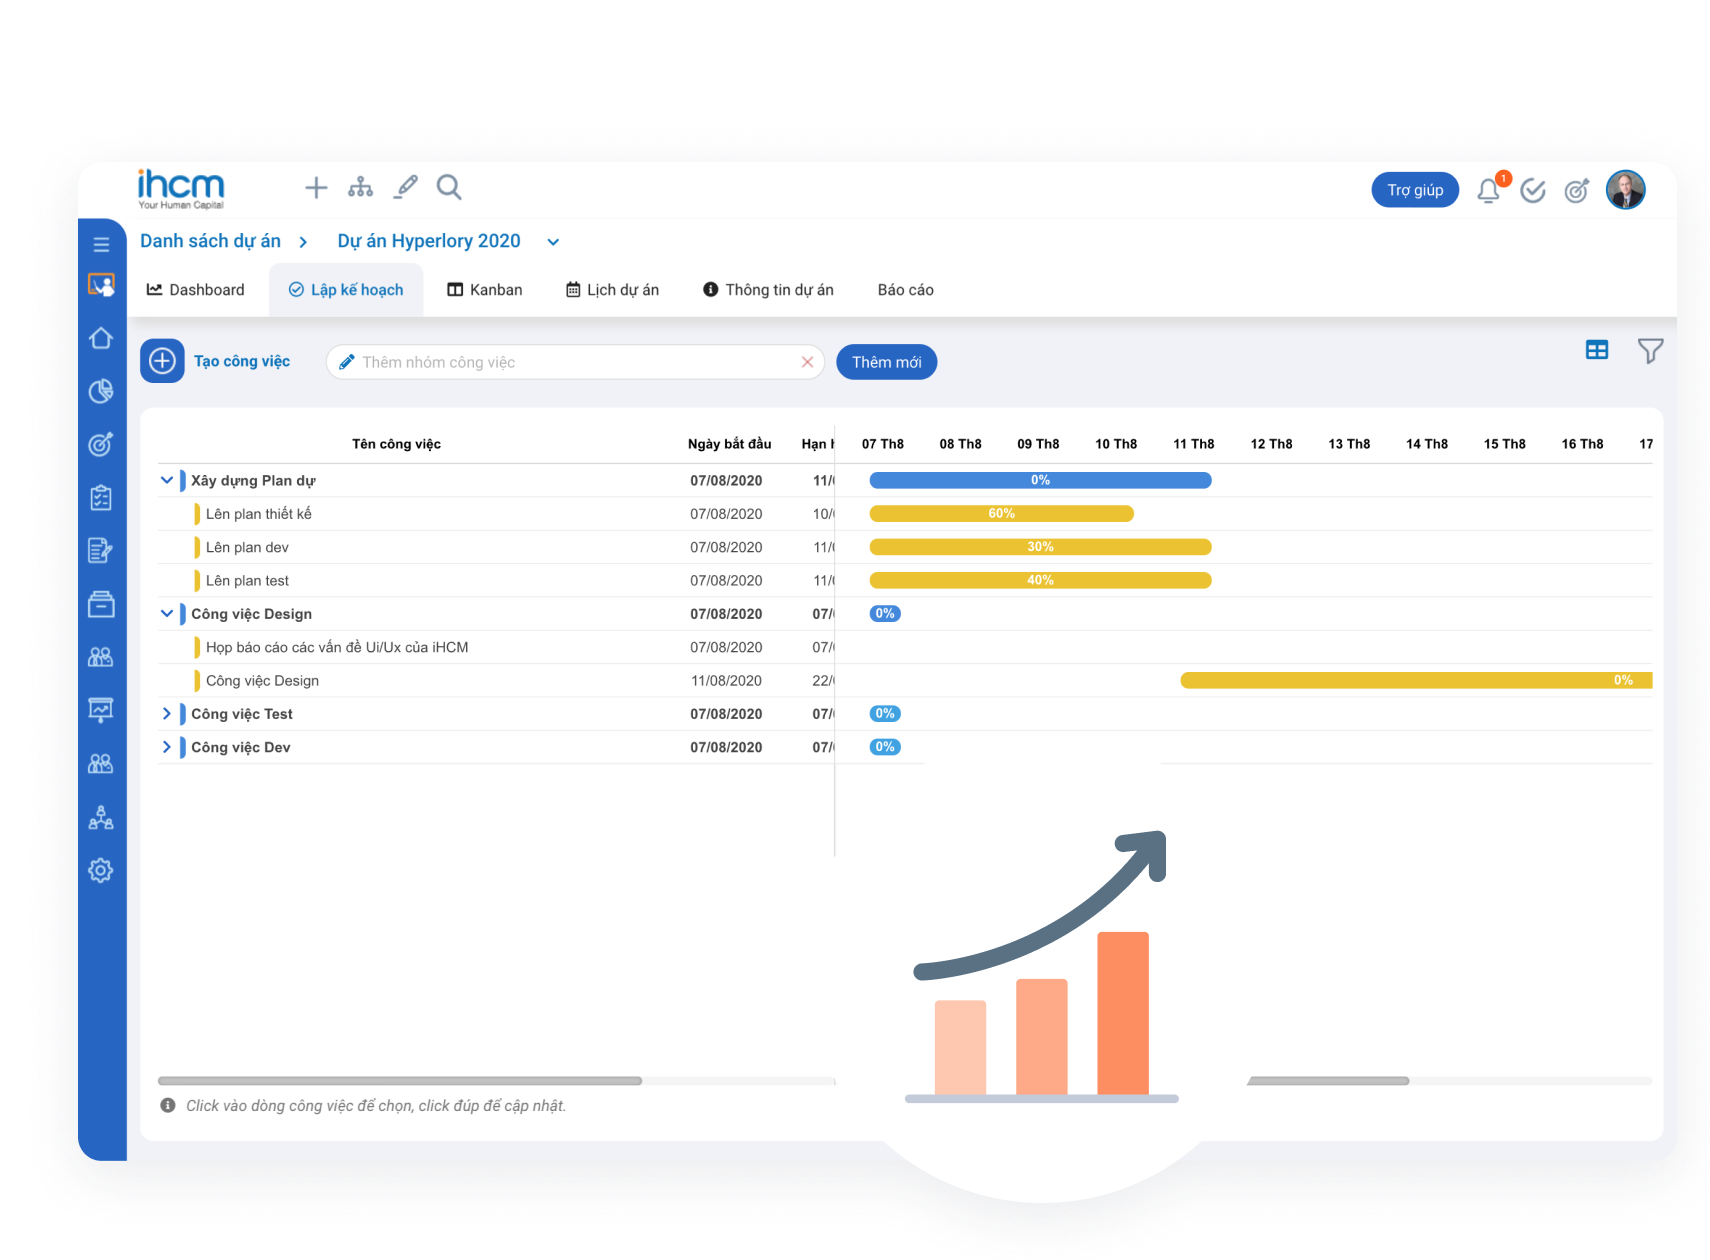Open the Dashboard tab
The image size is (1710, 1260).
(x=196, y=290)
